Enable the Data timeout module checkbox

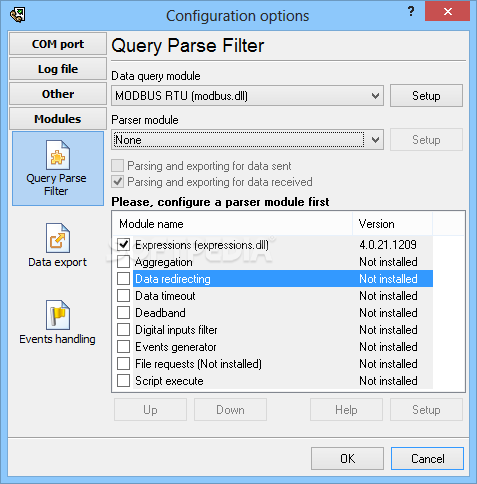[123, 296]
